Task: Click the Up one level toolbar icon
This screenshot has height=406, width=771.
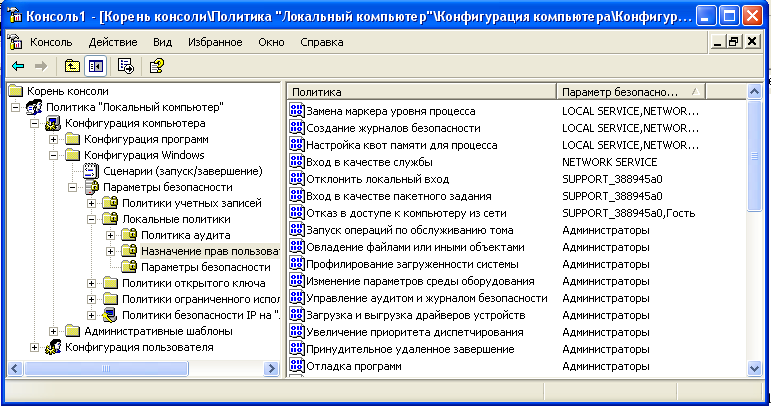Action: 72,66
